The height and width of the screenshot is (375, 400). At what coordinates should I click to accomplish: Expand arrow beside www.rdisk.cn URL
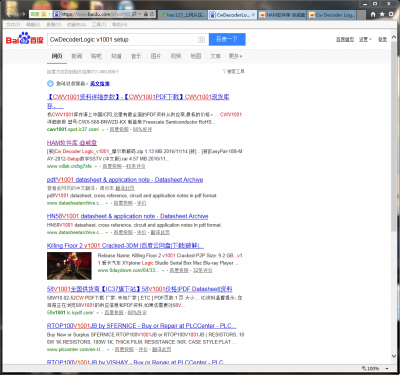pos(96,166)
